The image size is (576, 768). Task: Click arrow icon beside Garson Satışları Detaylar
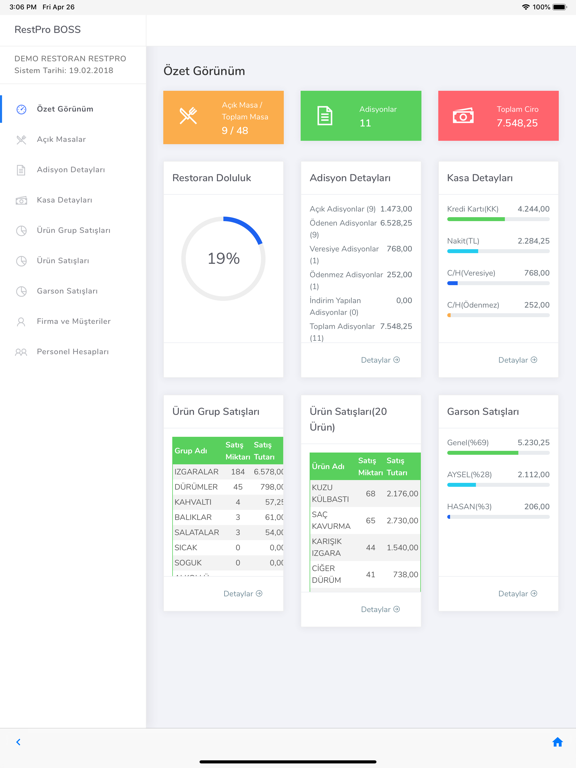(534, 594)
